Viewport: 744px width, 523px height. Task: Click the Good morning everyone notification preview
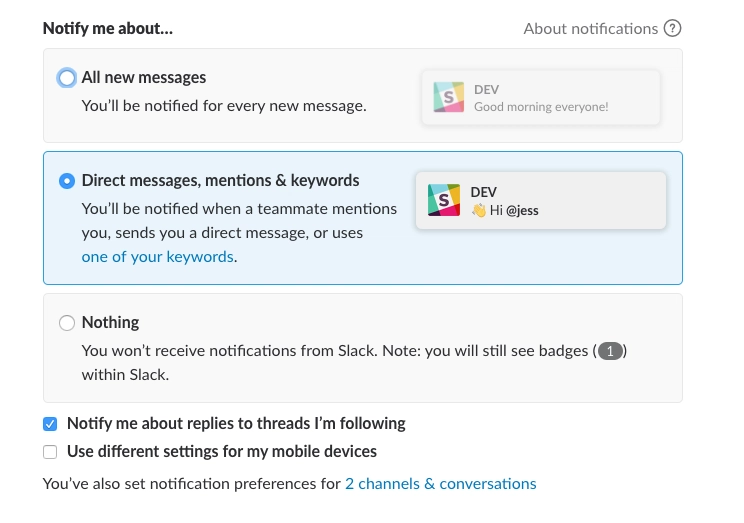click(x=541, y=98)
